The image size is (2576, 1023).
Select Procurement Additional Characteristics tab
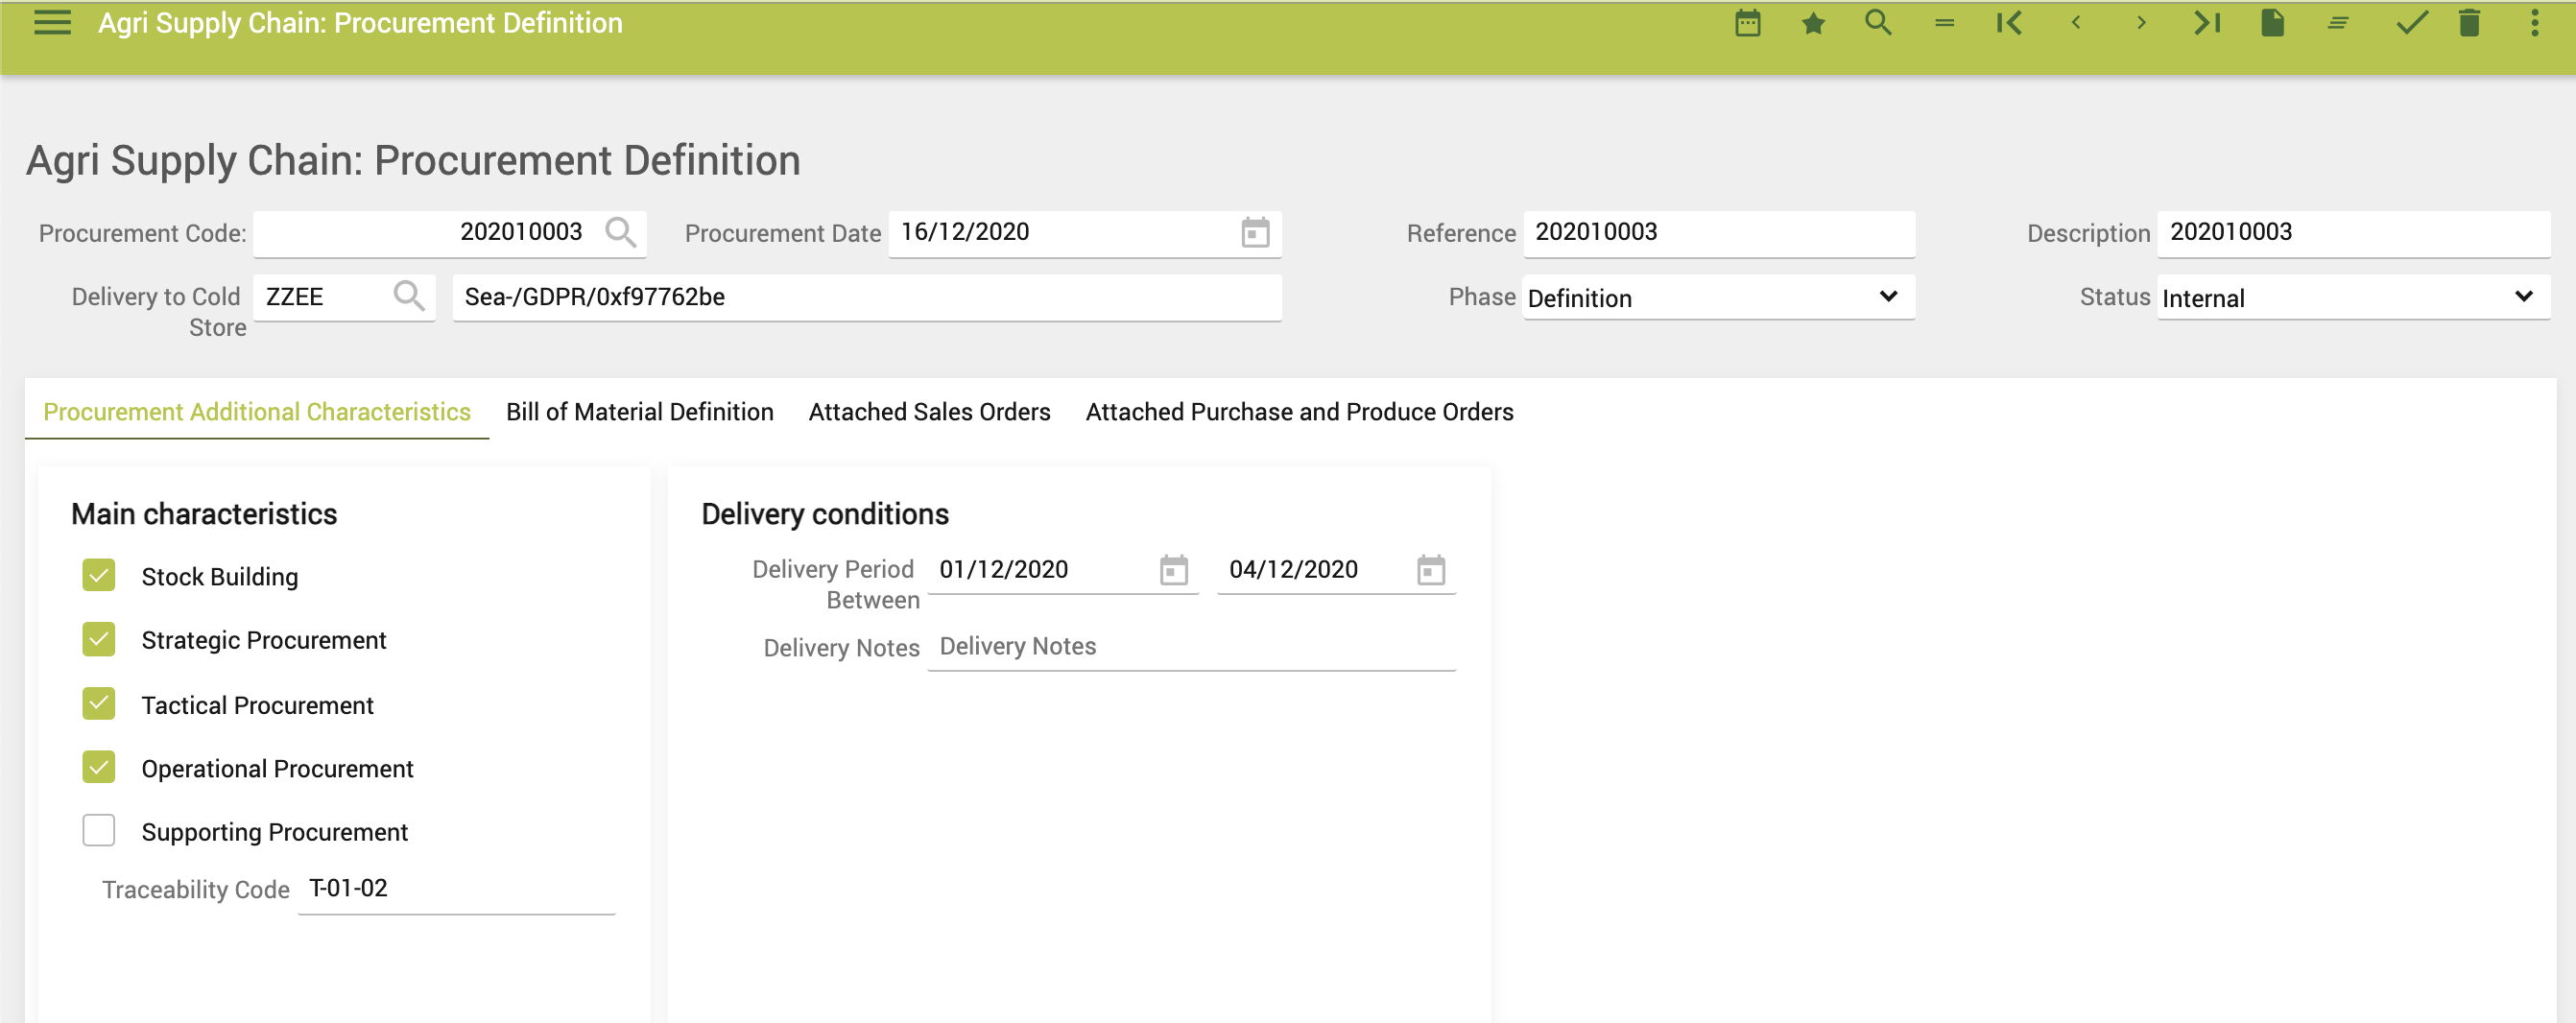tap(257, 412)
